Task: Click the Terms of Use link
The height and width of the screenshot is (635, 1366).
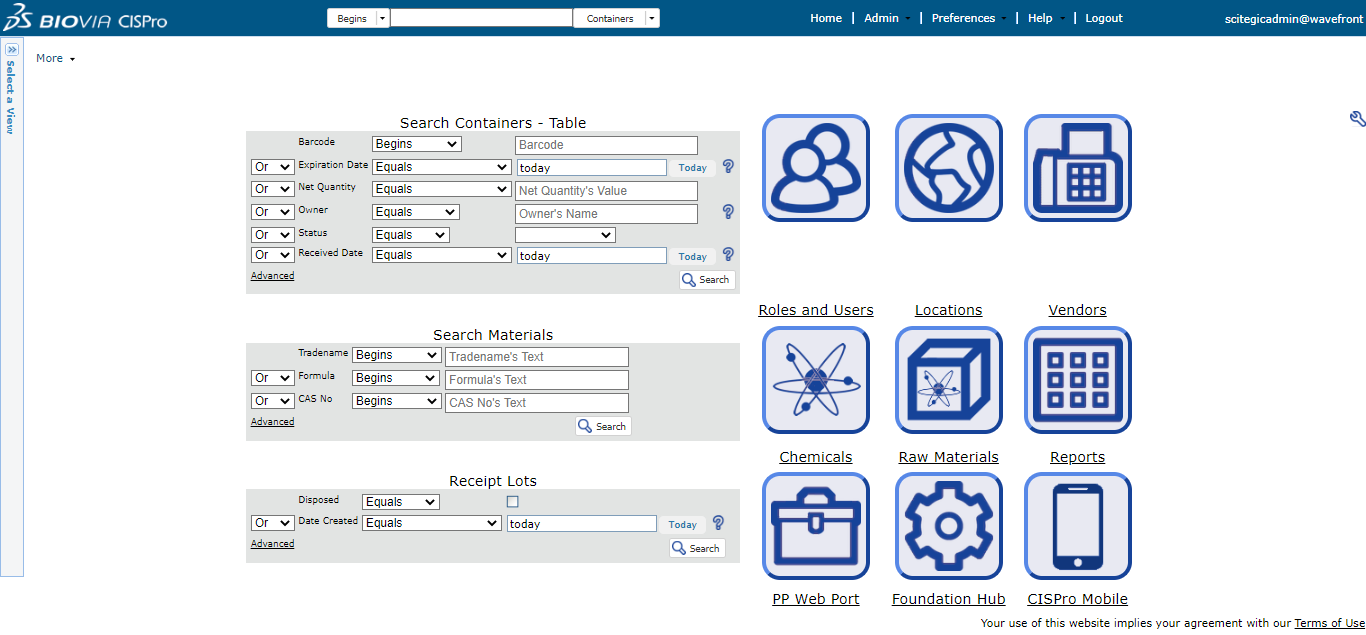Action: pos(1329,623)
